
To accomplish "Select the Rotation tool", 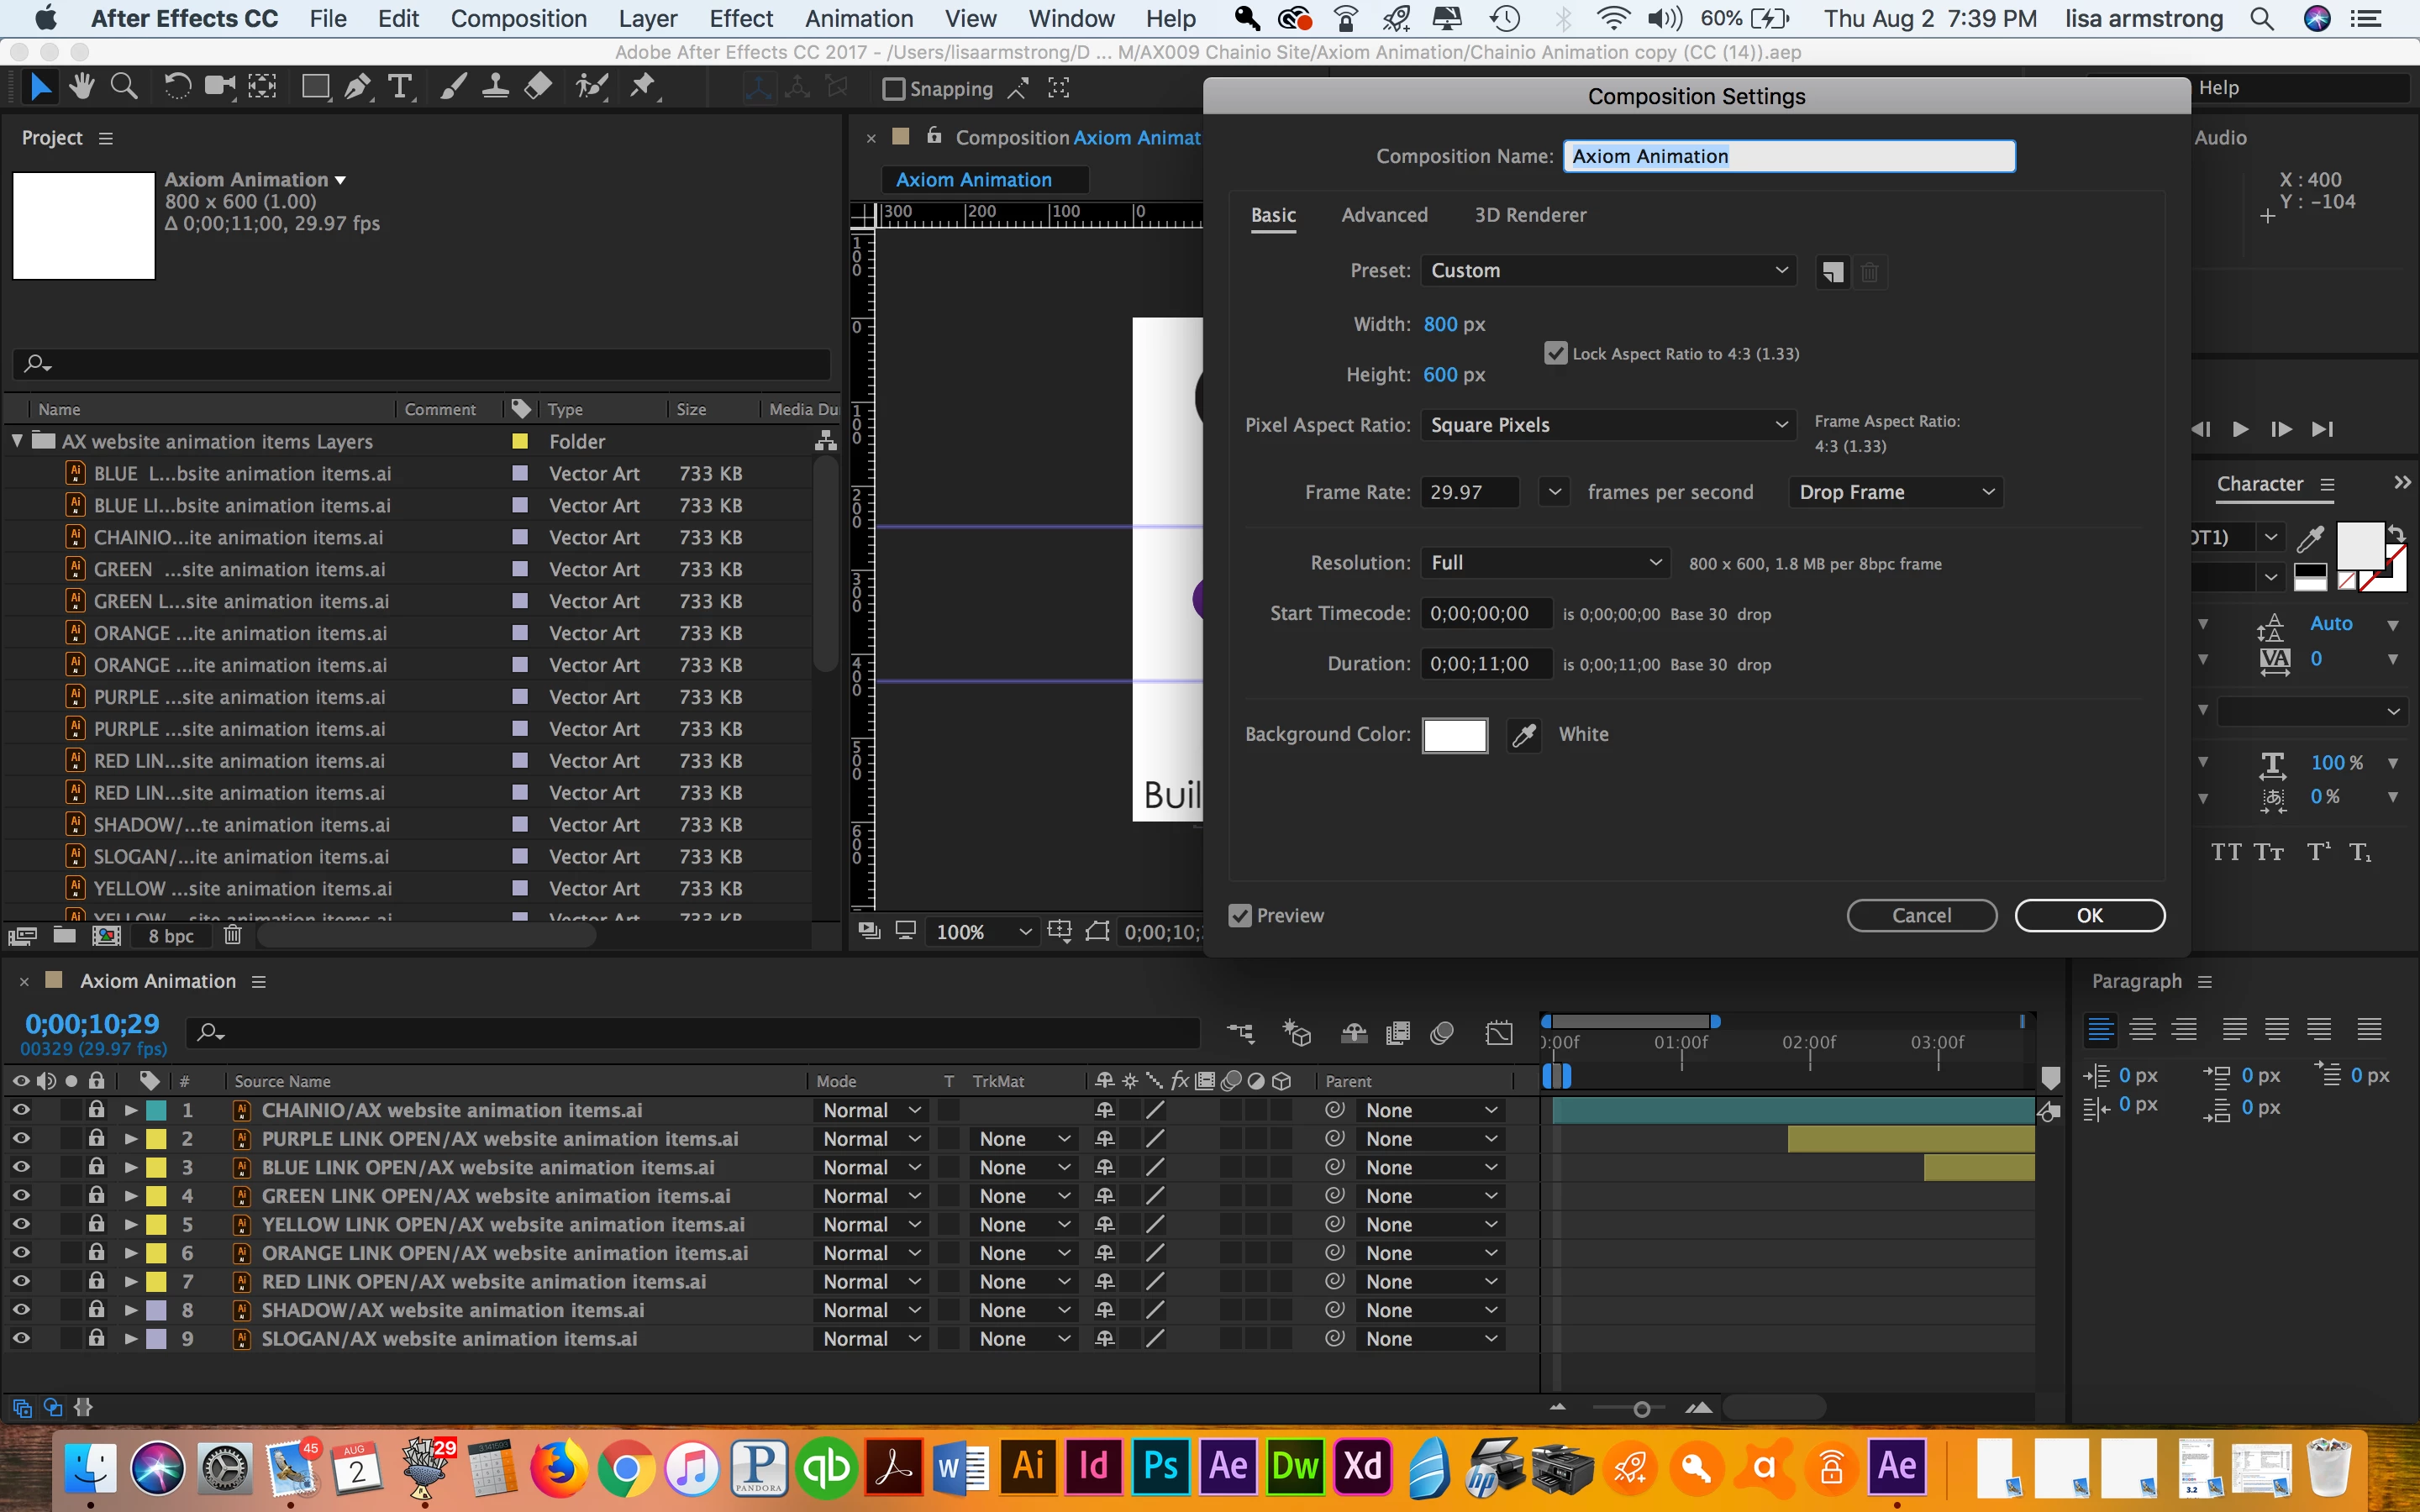I will point(177,88).
